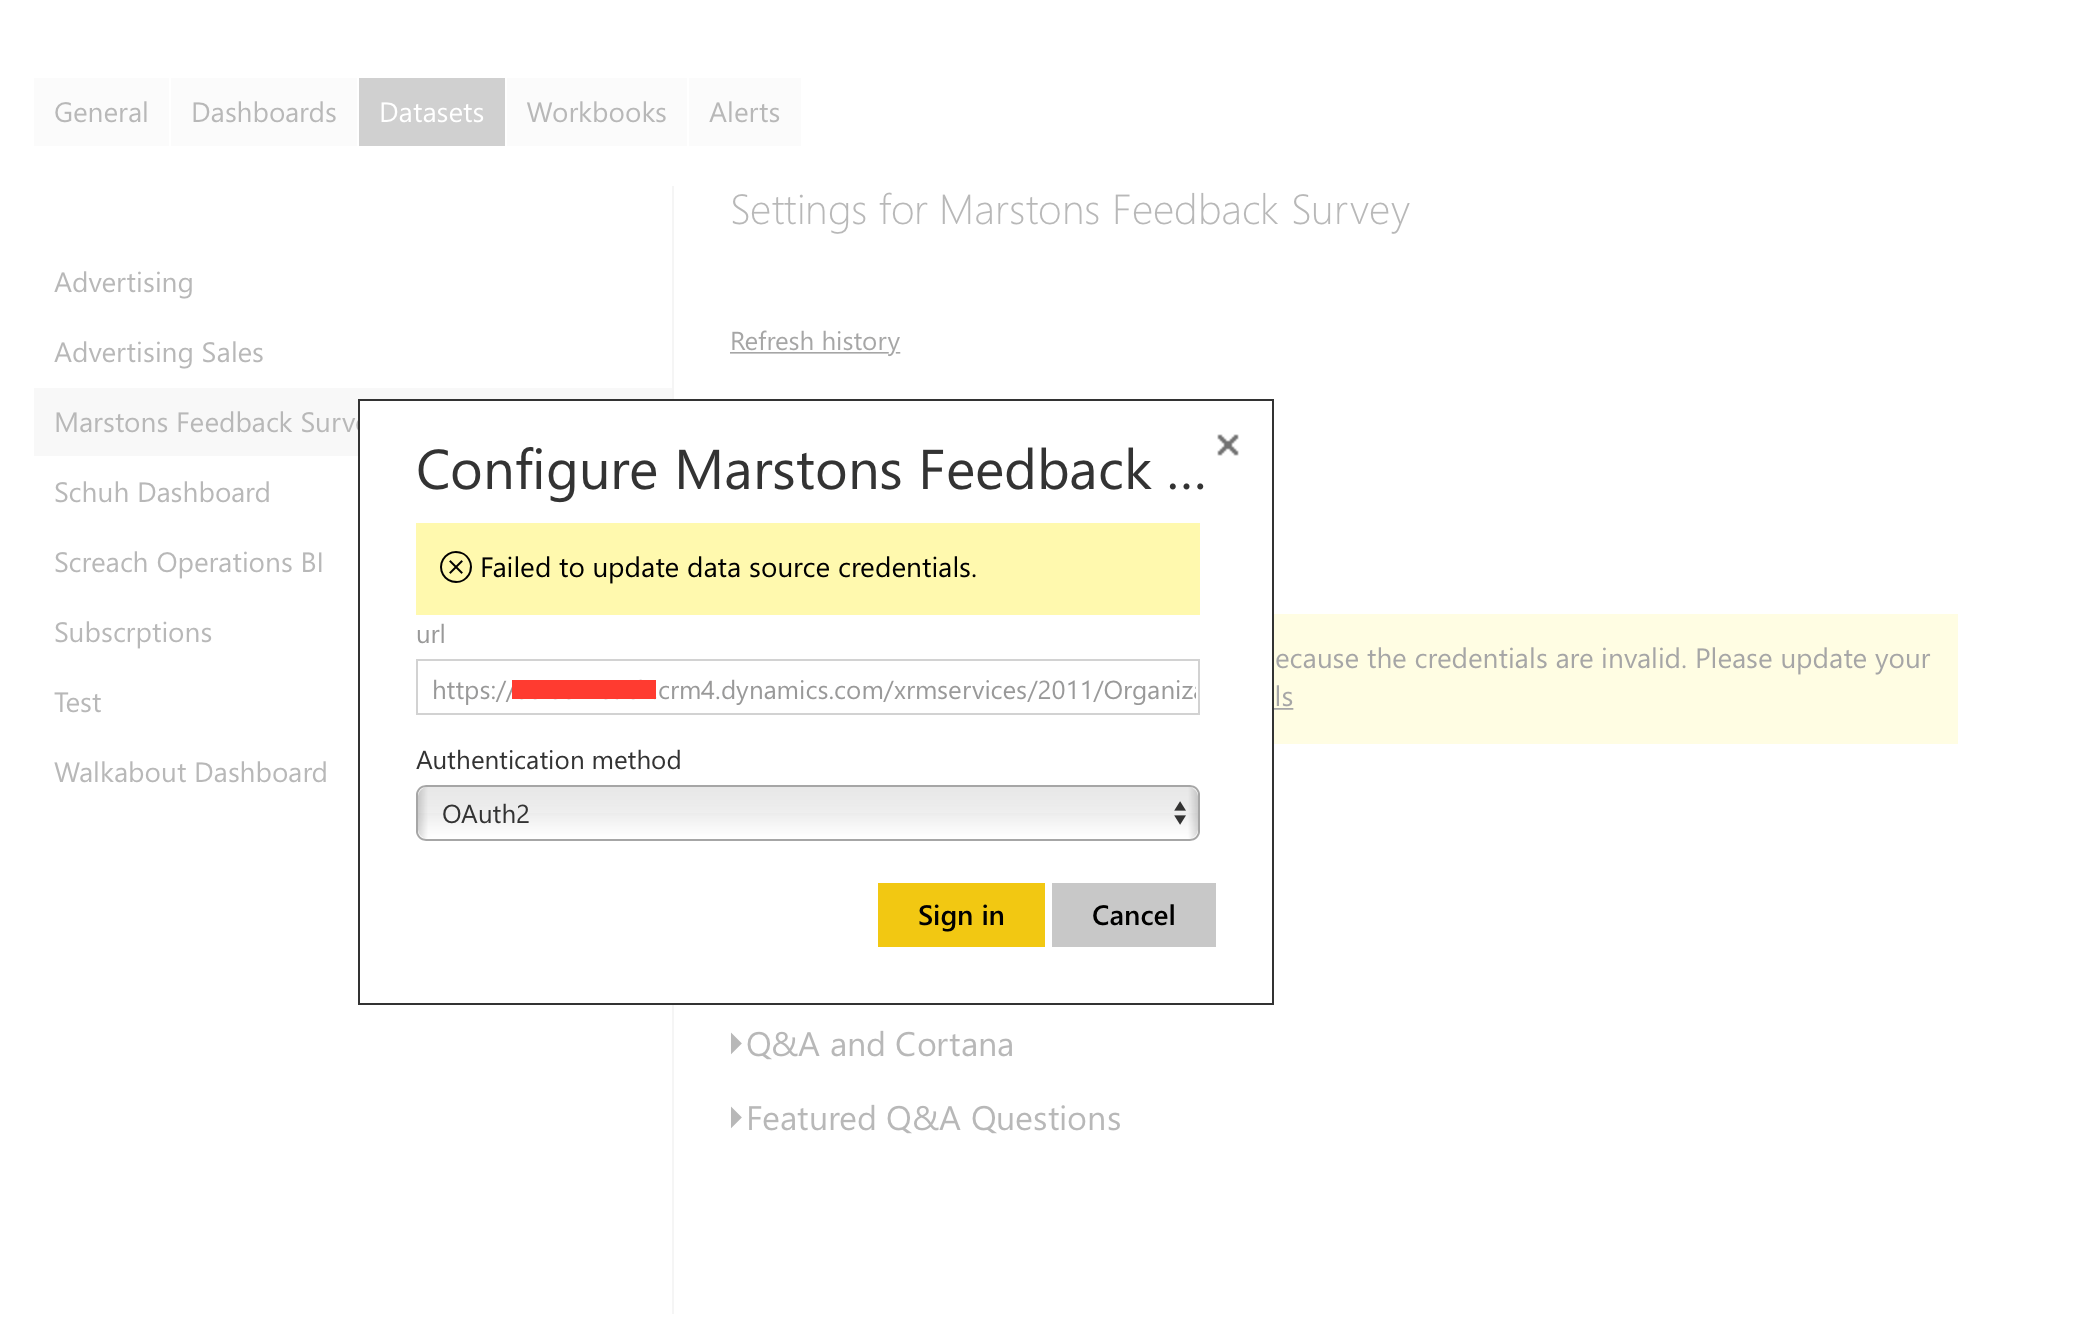Click the Sign in button
Image resolution: width=2076 pixels, height=1344 pixels.
(960, 915)
